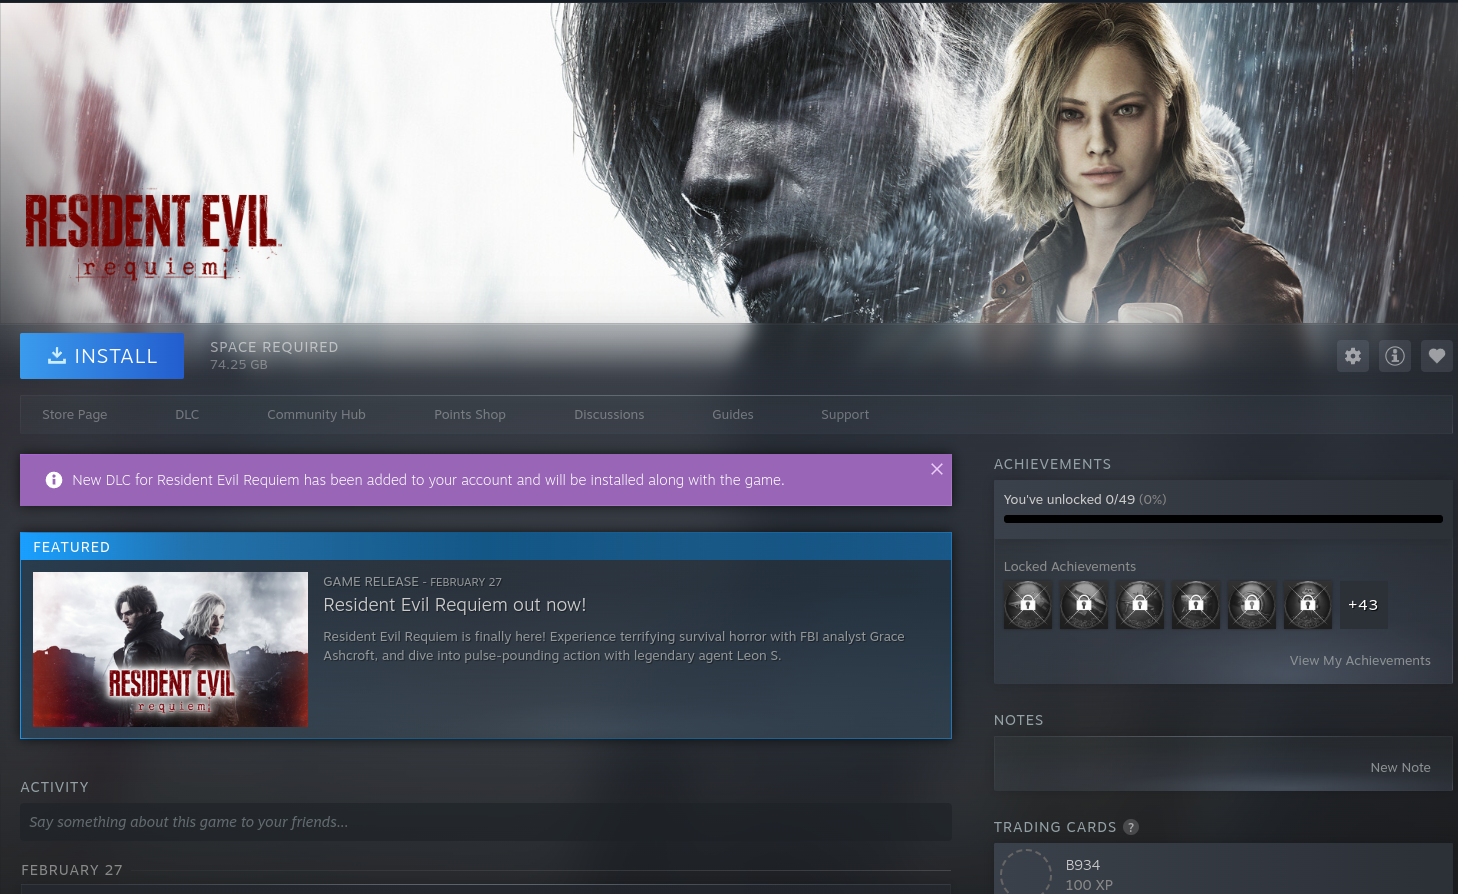Image resolution: width=1458 pixels, height=894 pixels.
Task: Select the sixth locked achievement icon
Action: (1308, 605)
